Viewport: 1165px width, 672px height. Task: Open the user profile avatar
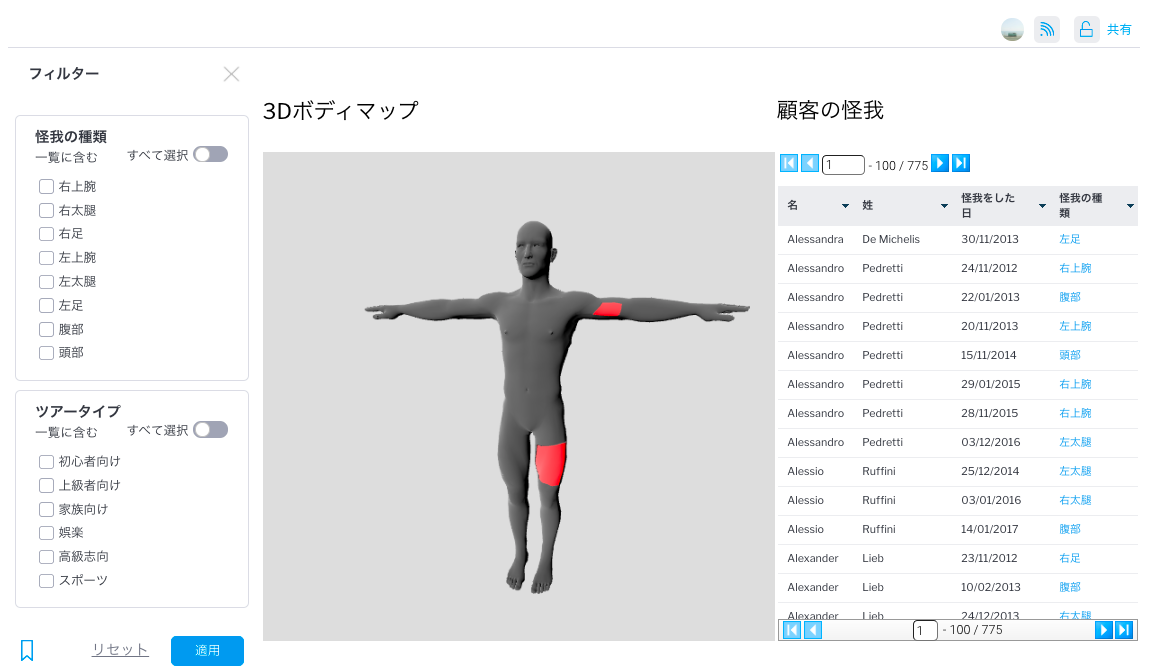click(x=1012, y=30)
